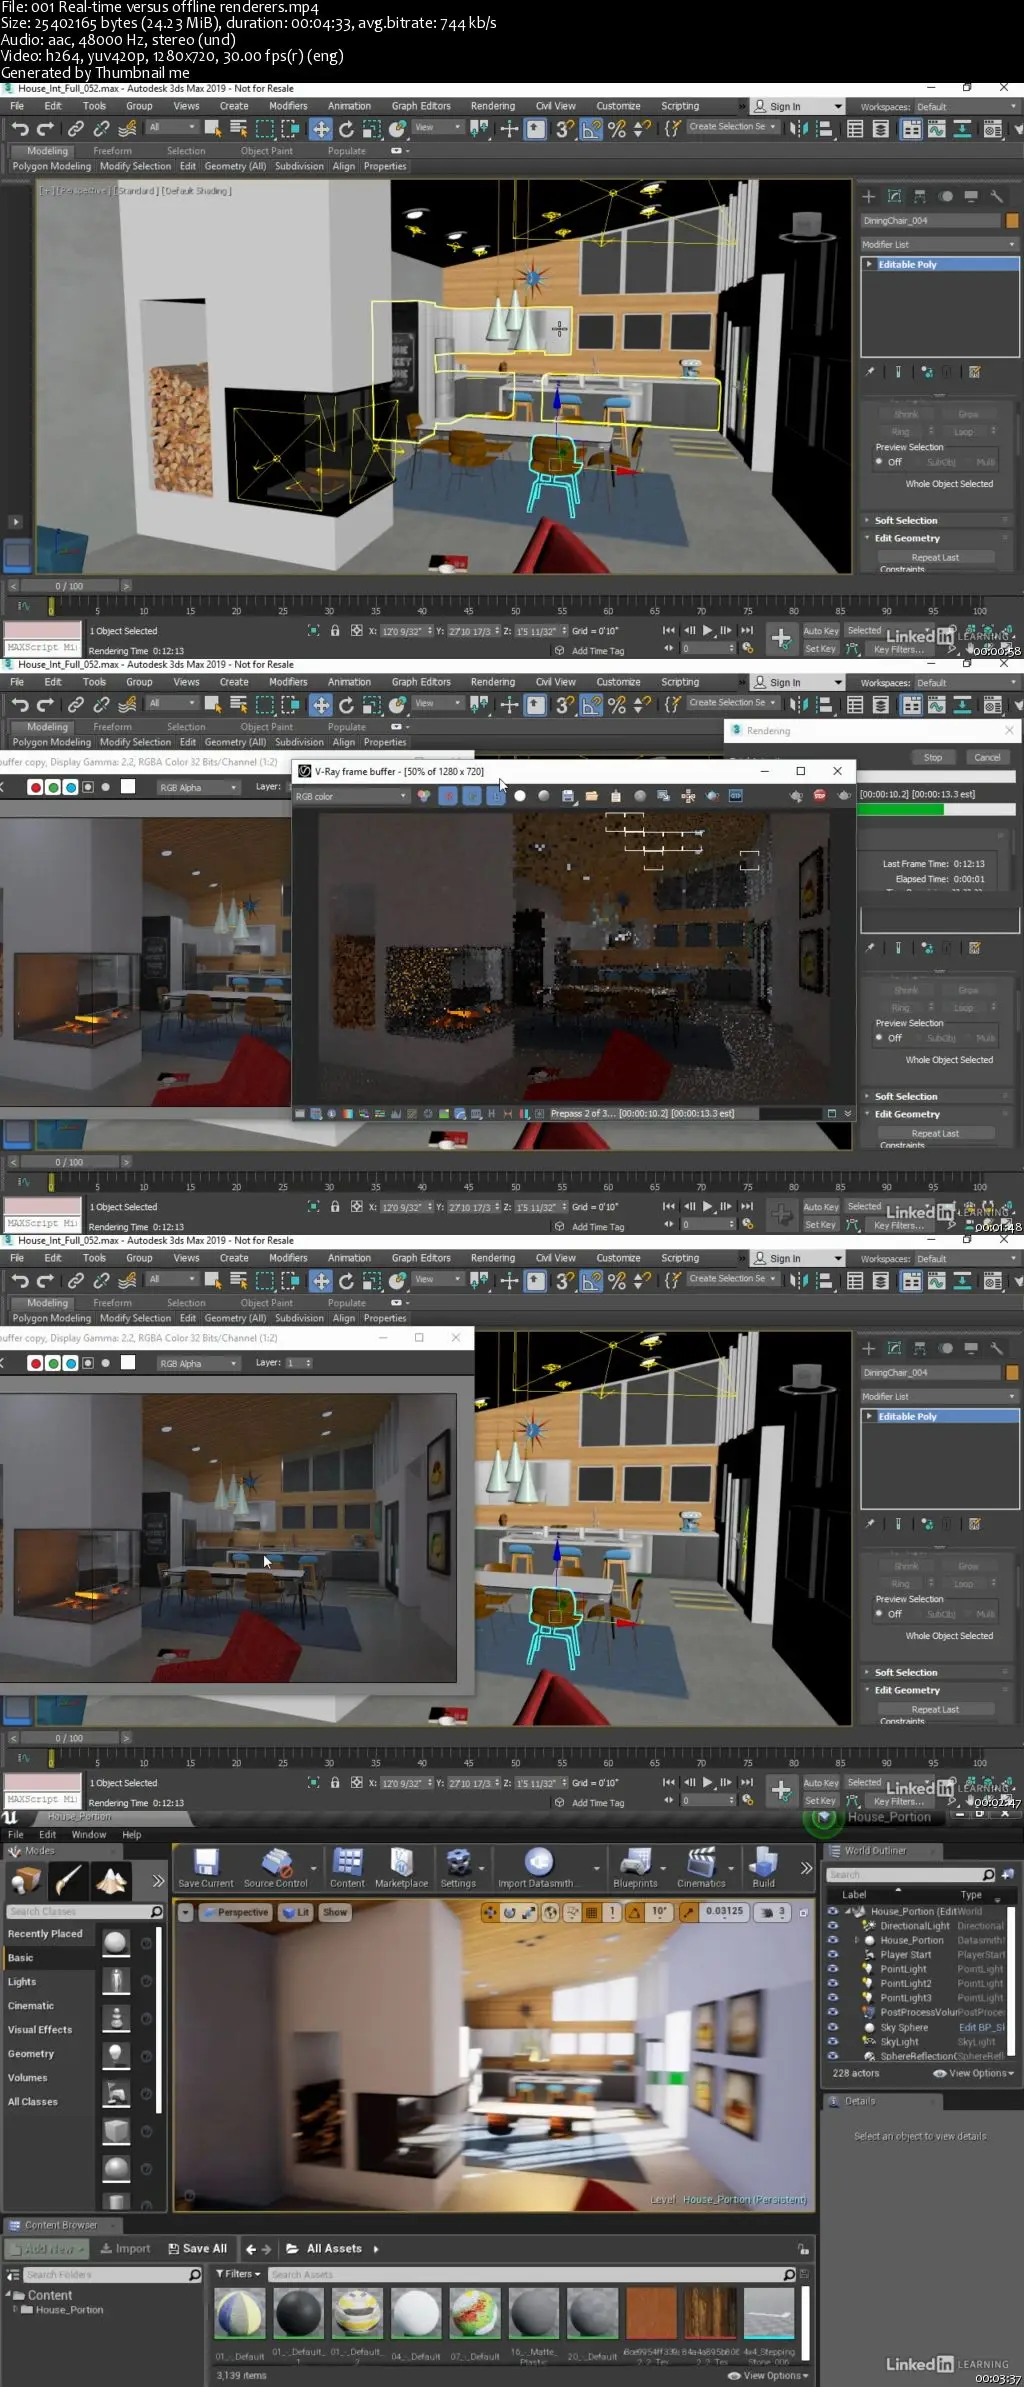Toggle green channel button in V-Ray frame buffer
The height and width of the screenshot is (2387, 1024).
tap(472, 796)
